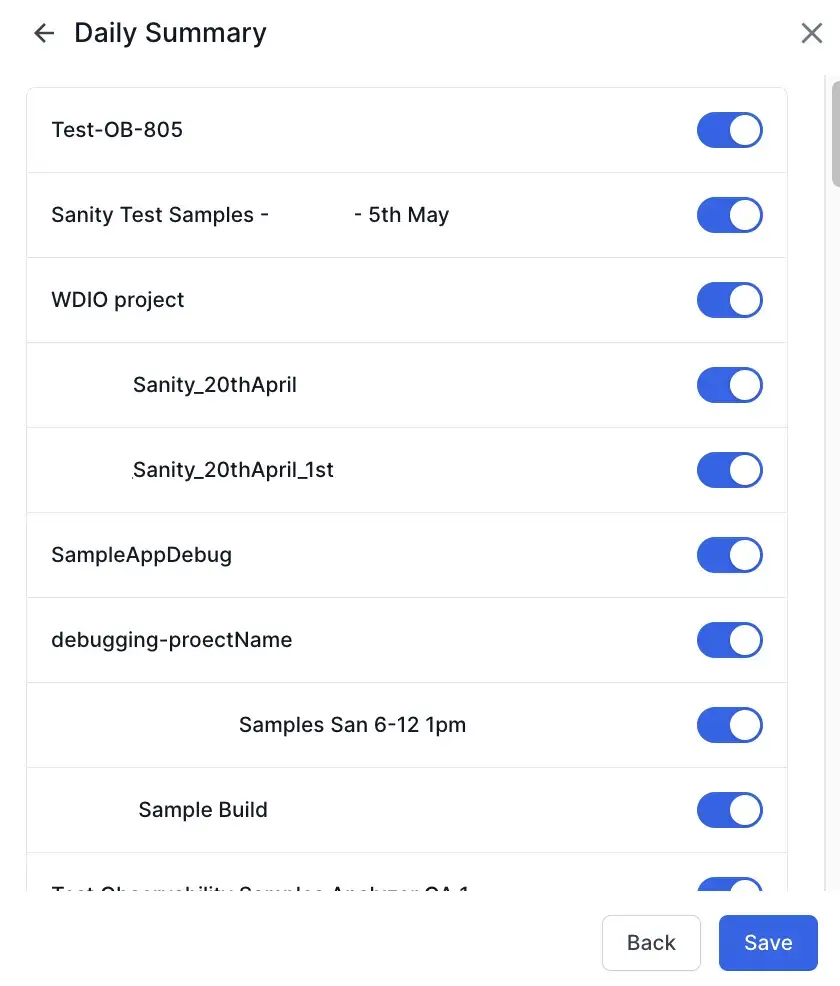Toggle the partially visible bottom row switch
This screenshot has height=986, width=840.
(x=729, y=885)
